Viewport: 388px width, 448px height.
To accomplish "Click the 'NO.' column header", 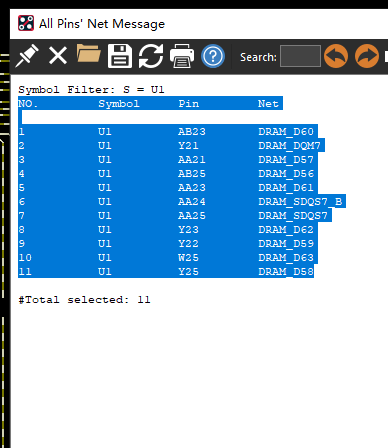I will [x=28, y=104].
